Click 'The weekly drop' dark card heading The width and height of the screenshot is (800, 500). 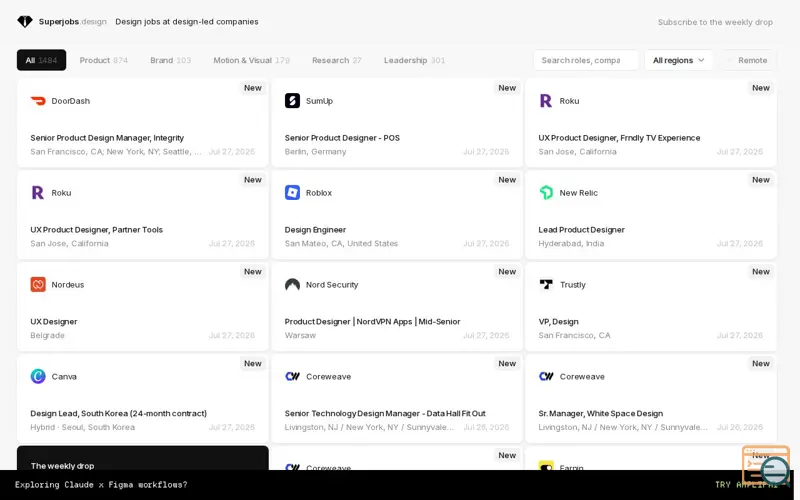point(62,466)
